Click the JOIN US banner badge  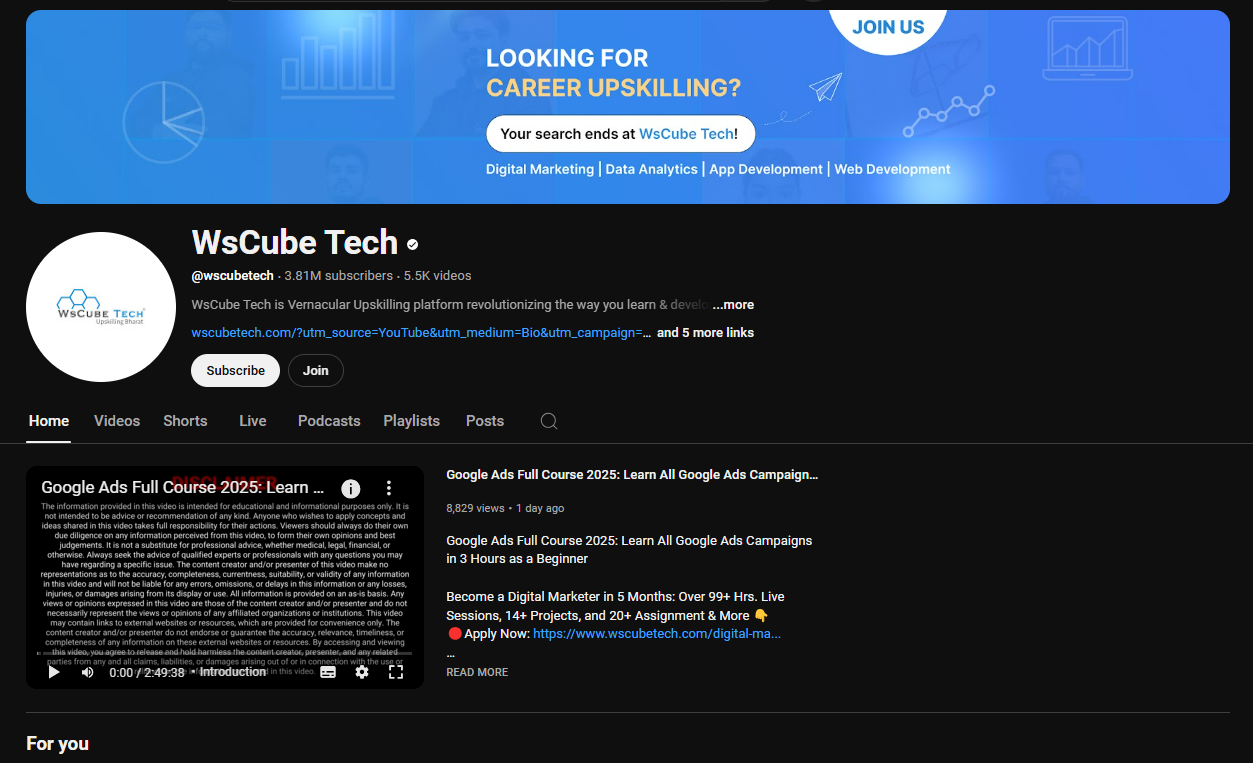click(x=888, y=27)
